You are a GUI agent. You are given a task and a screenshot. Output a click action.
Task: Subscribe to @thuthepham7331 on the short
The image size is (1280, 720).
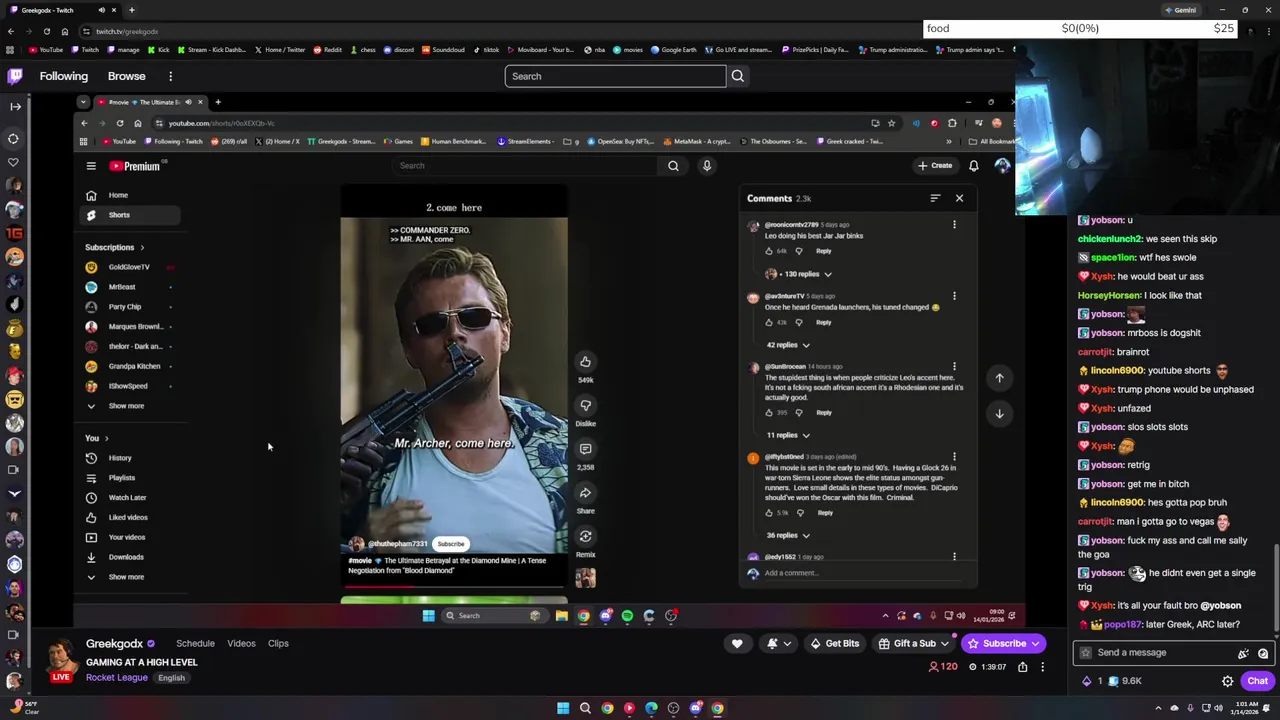coord(451,544)
